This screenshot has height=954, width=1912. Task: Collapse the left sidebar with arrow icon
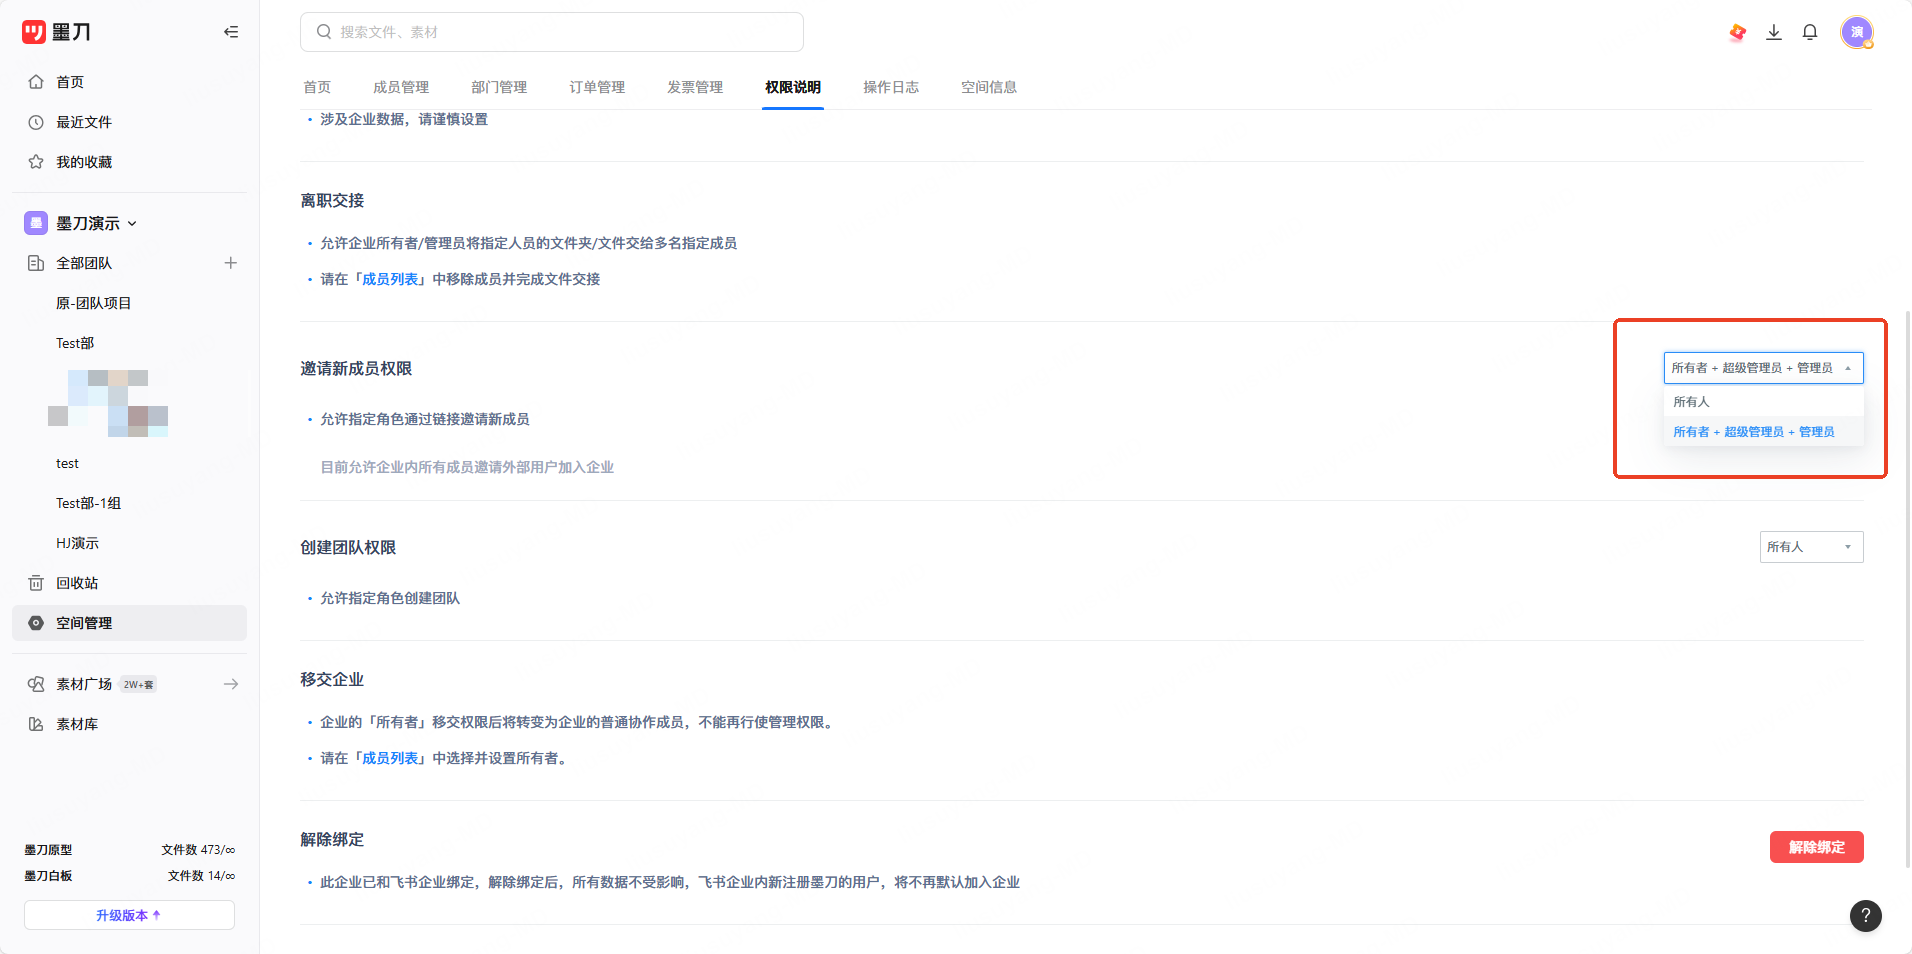(x=231, y=32)
